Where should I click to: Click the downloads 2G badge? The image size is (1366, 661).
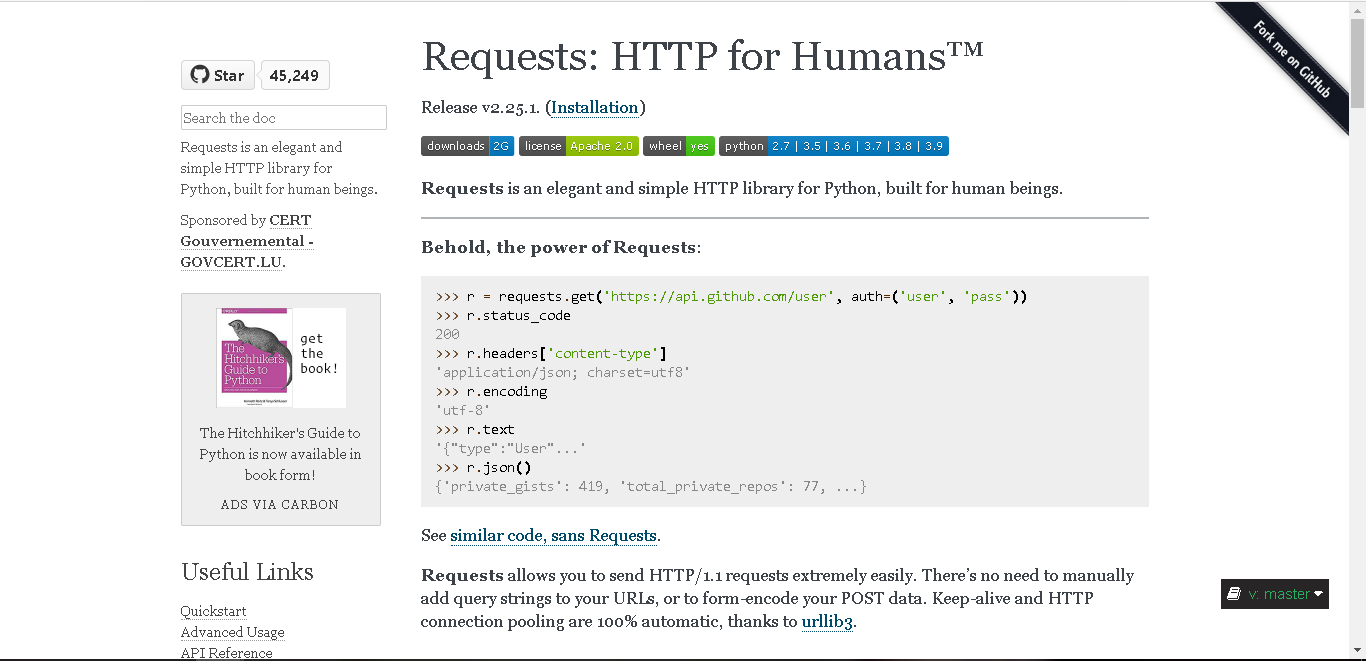467,146
